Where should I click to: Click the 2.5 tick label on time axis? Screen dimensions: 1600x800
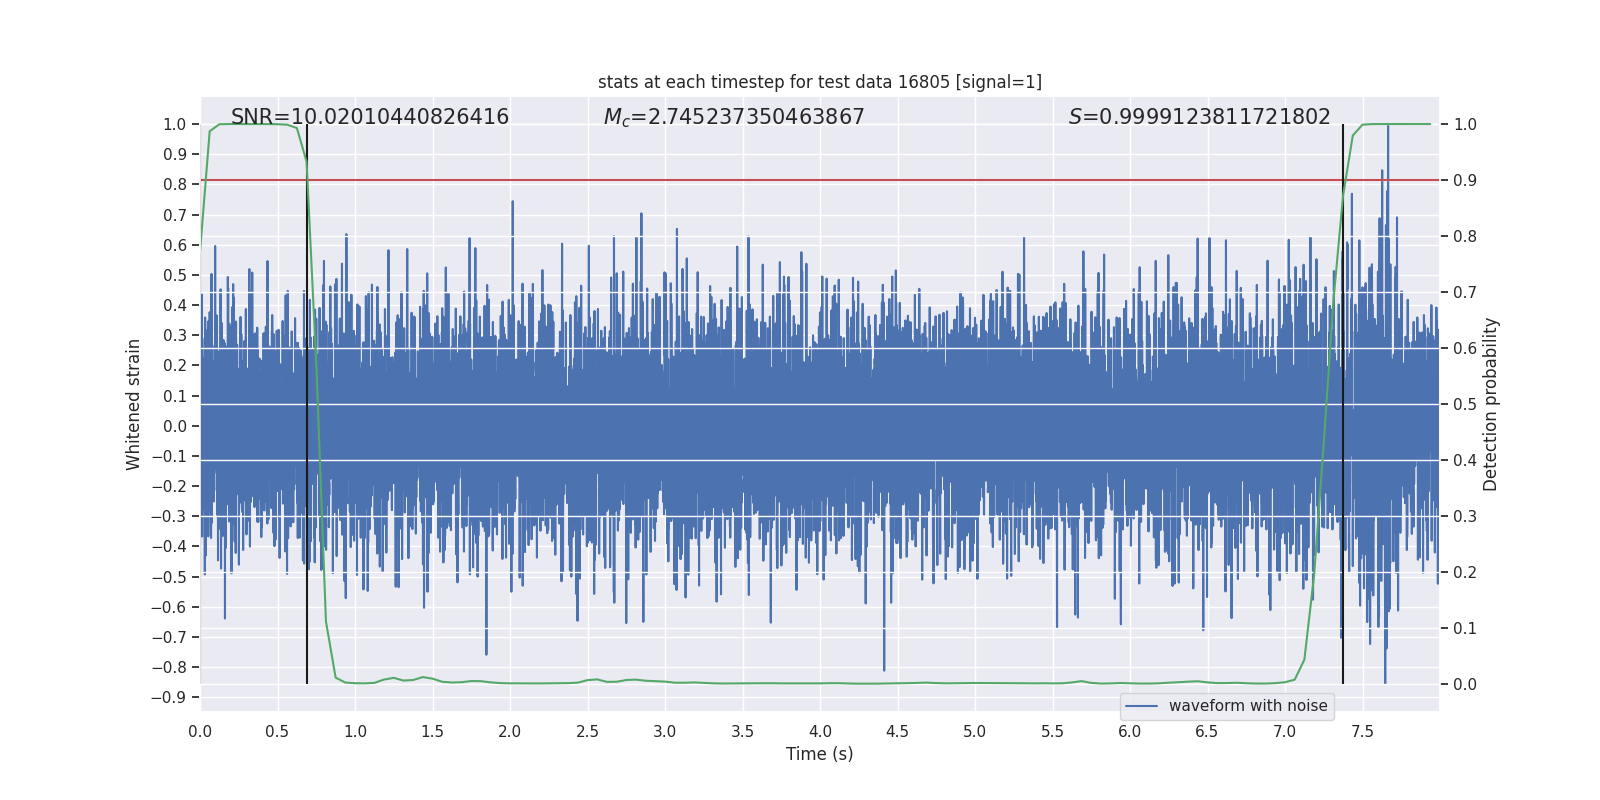click(587, 731)
